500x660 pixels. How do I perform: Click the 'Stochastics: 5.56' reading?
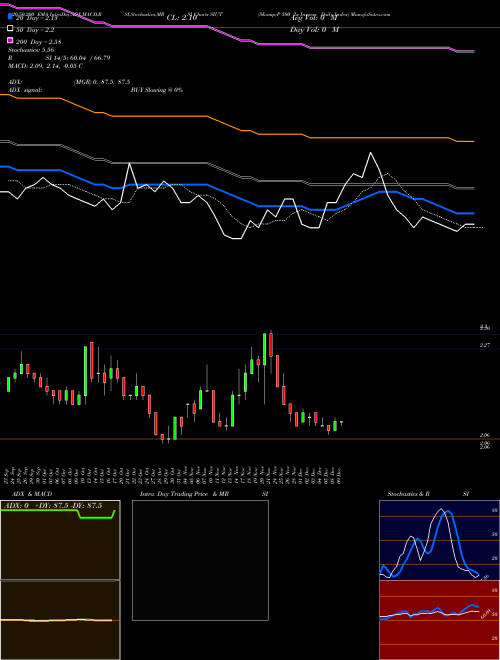[x=31, y=50]
